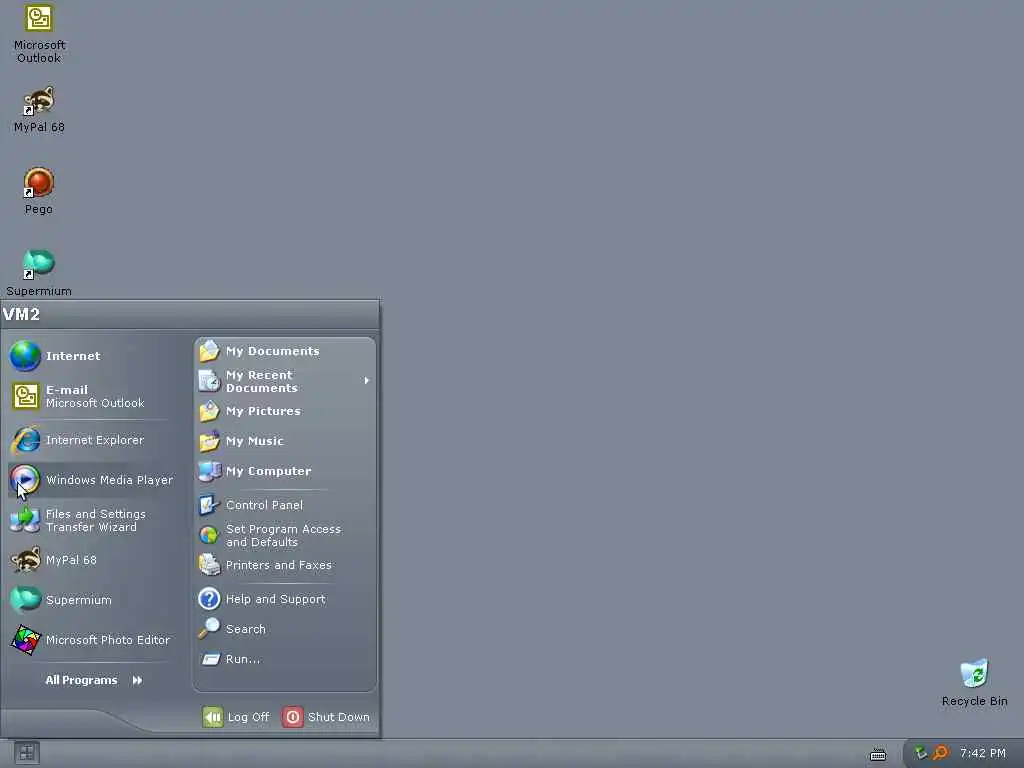Click the "Search" text in Start menu
1024x768 pixels.
point(246,629)
